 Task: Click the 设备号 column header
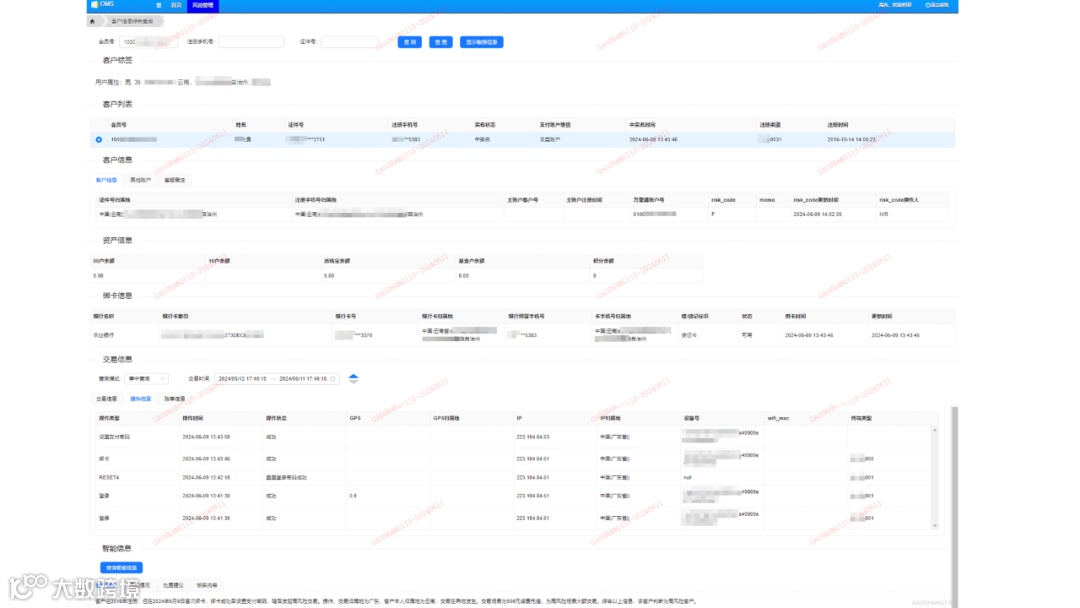pyautogui.click(x=692, y=418)
